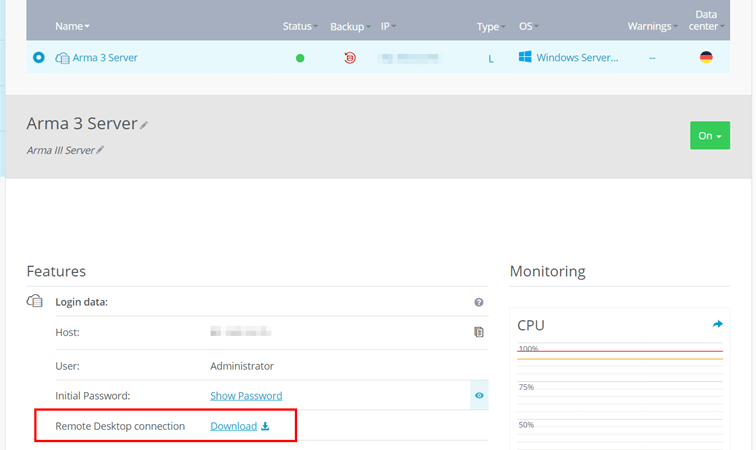Viewport: 756px width, 450px height.
Task: Open the Arma 3 Server link in table
Action: point(105,57)
